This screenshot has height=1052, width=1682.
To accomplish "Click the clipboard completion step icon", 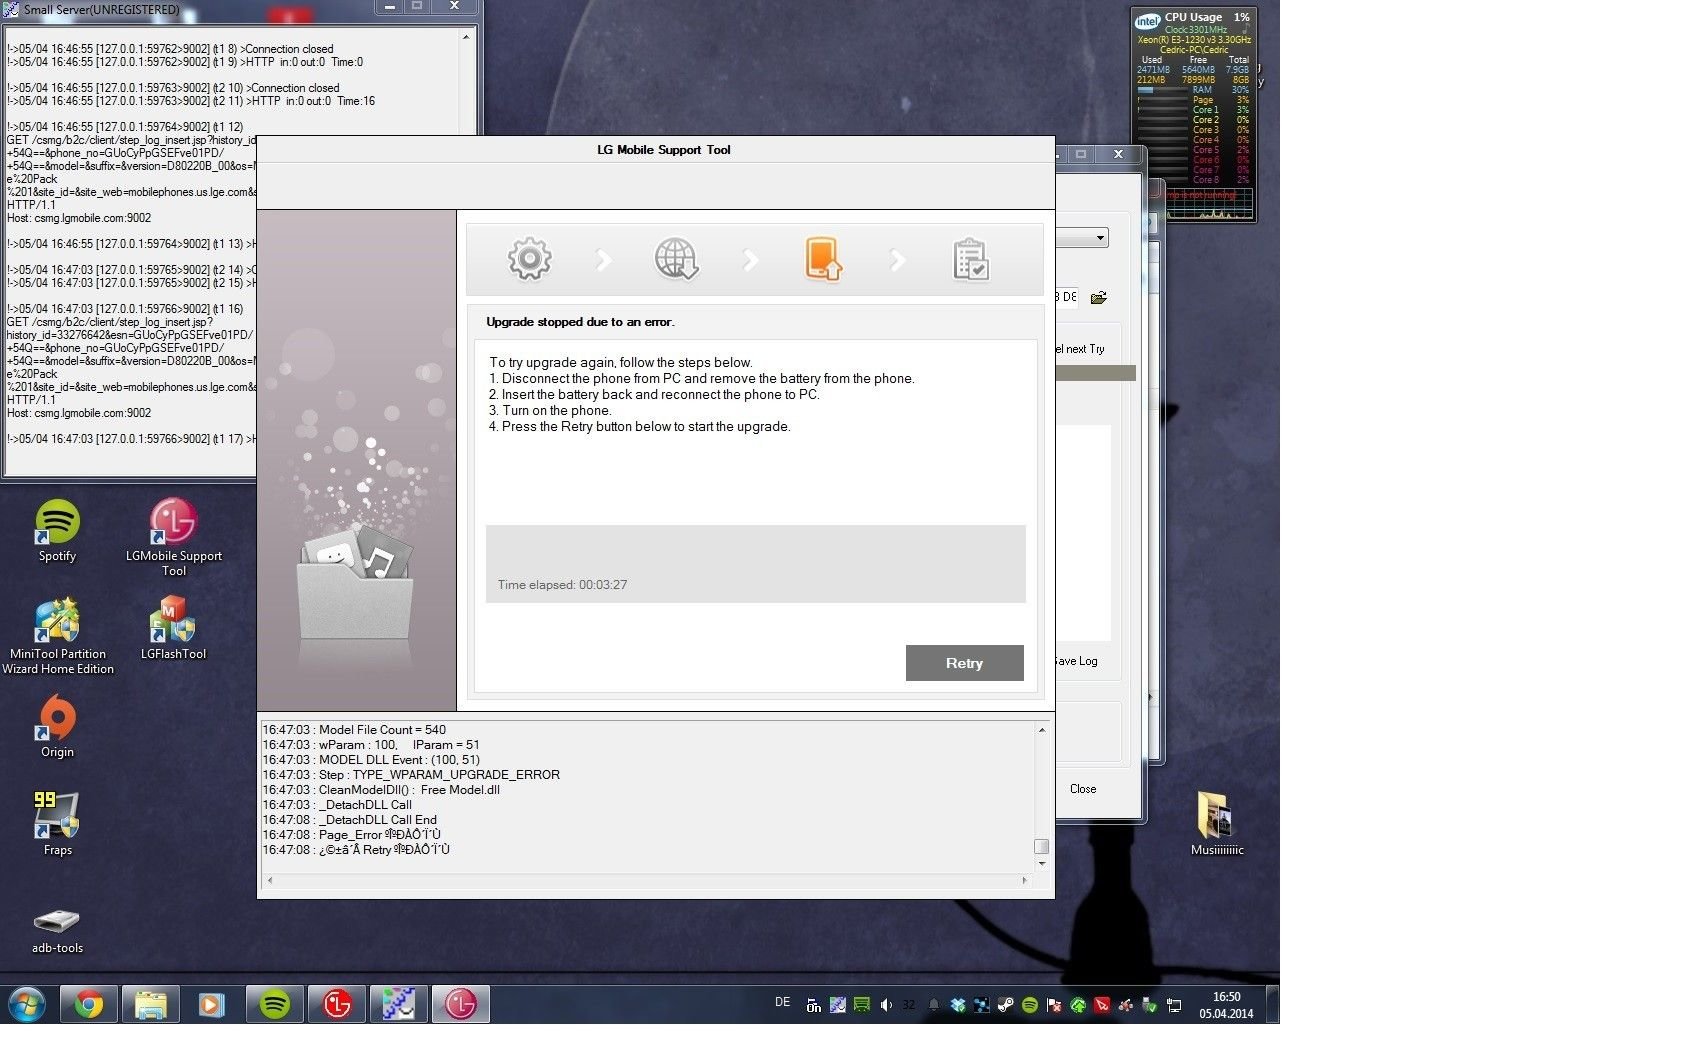I will [971, 260].
